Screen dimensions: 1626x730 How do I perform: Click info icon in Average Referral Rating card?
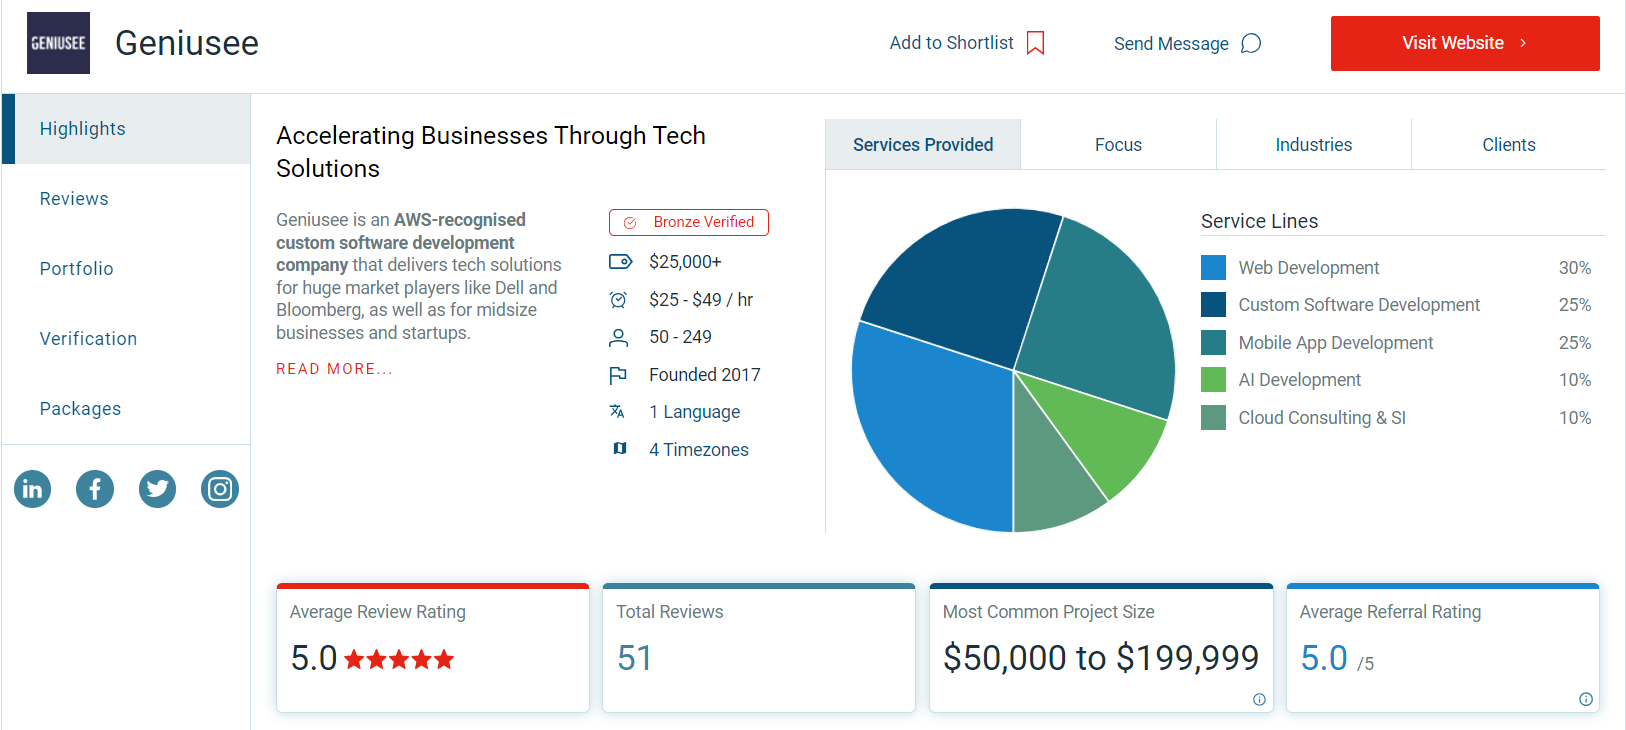[1586, 699]
